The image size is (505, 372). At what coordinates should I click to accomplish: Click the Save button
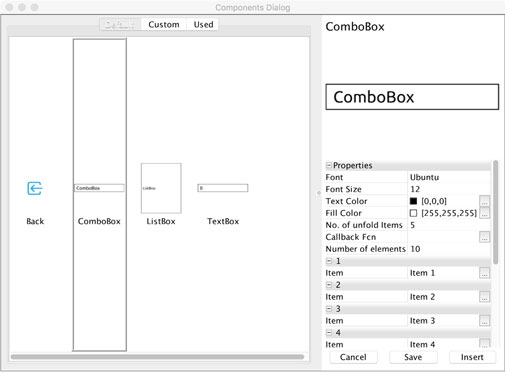[x=413, y=357]
